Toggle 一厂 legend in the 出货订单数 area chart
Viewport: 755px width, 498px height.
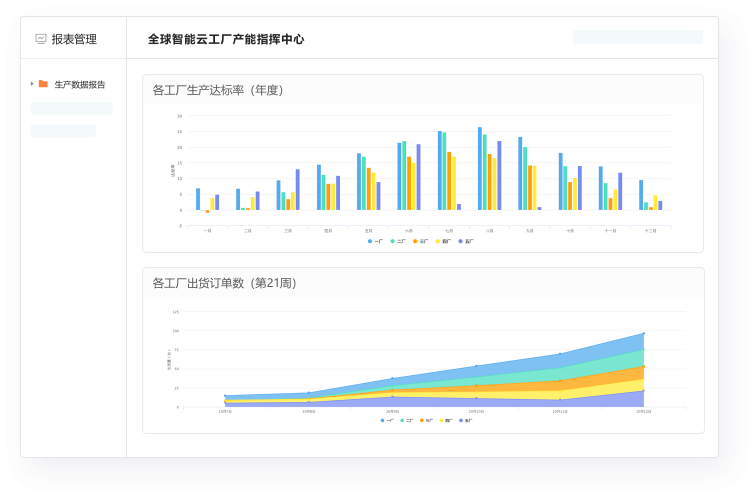pos(387,420)
